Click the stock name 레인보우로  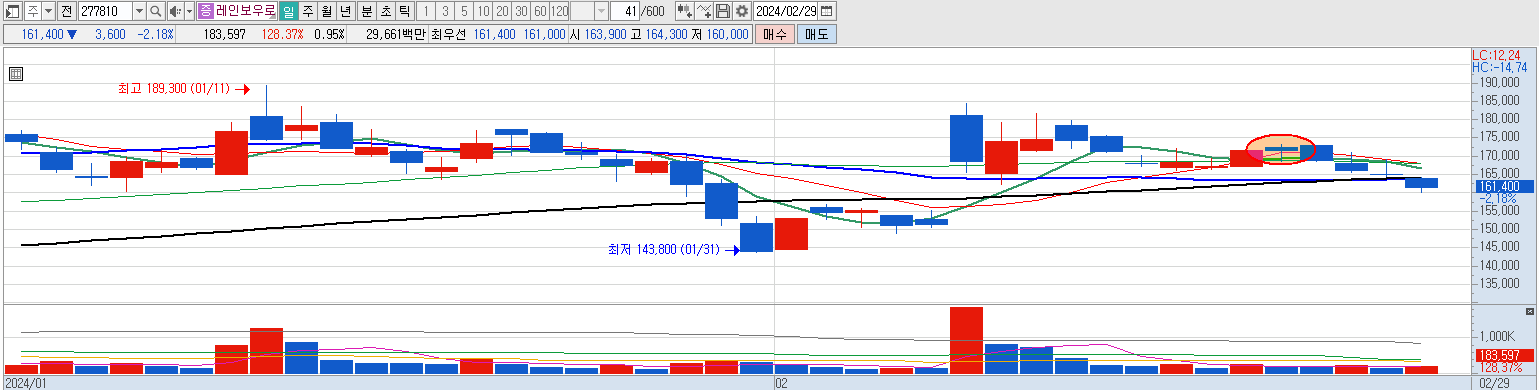click(245, 11)
